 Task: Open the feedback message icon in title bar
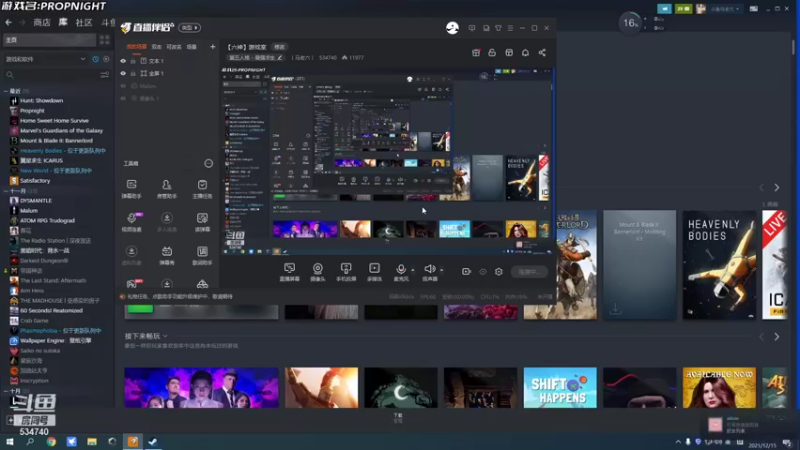click(472, 28)
